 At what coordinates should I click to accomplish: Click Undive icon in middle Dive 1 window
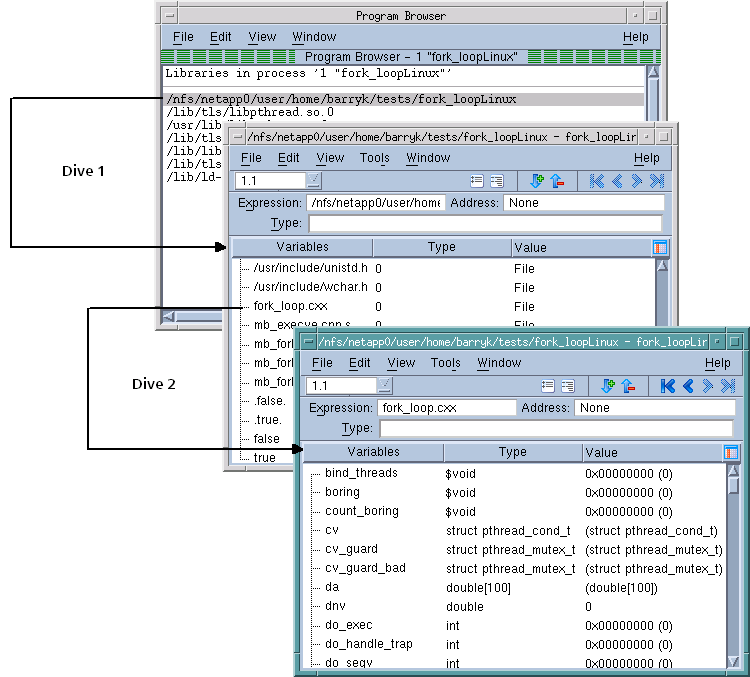(x=557, y=181)
